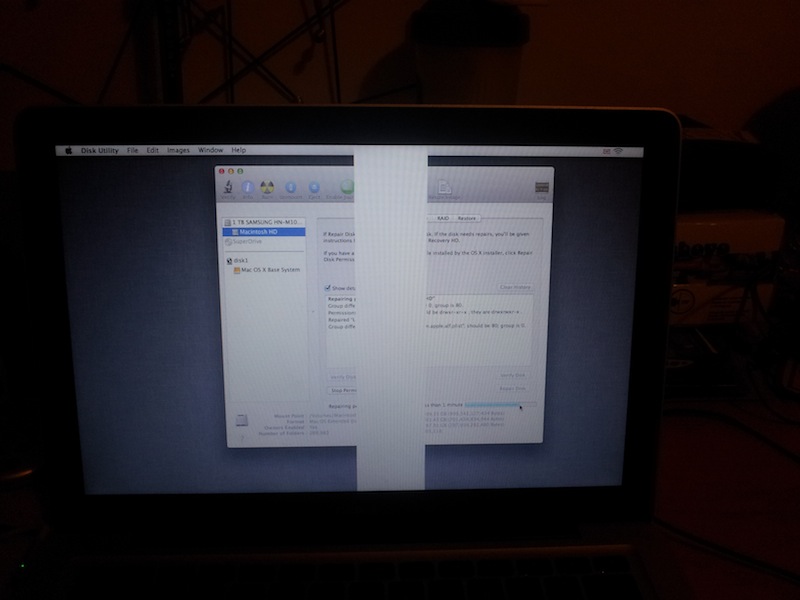Click the input source menu bar icon
This screenshot has width=800, height=600.
[606, 152]
